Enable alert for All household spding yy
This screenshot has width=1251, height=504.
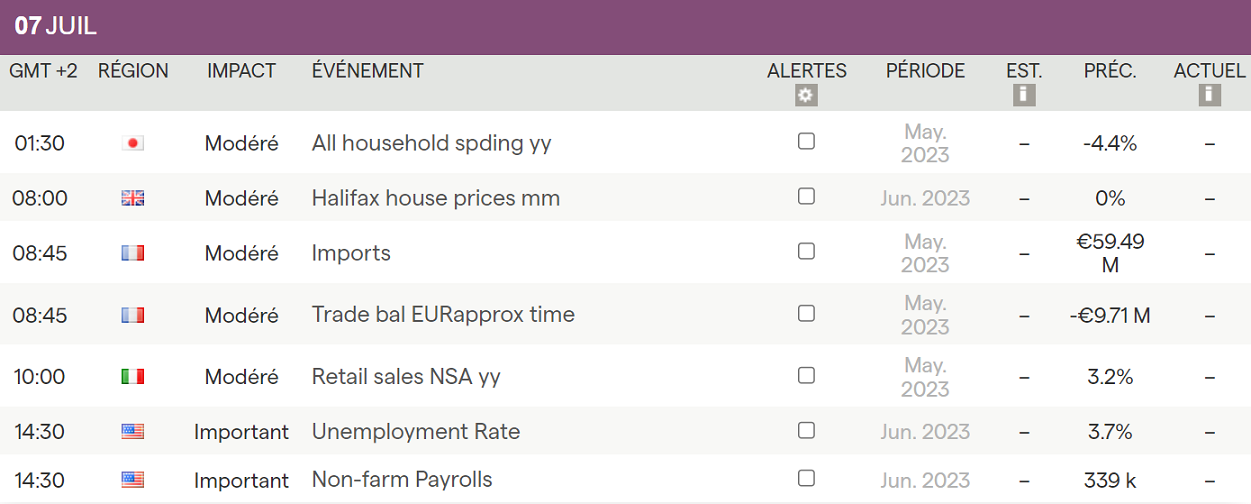pos(806,142)
